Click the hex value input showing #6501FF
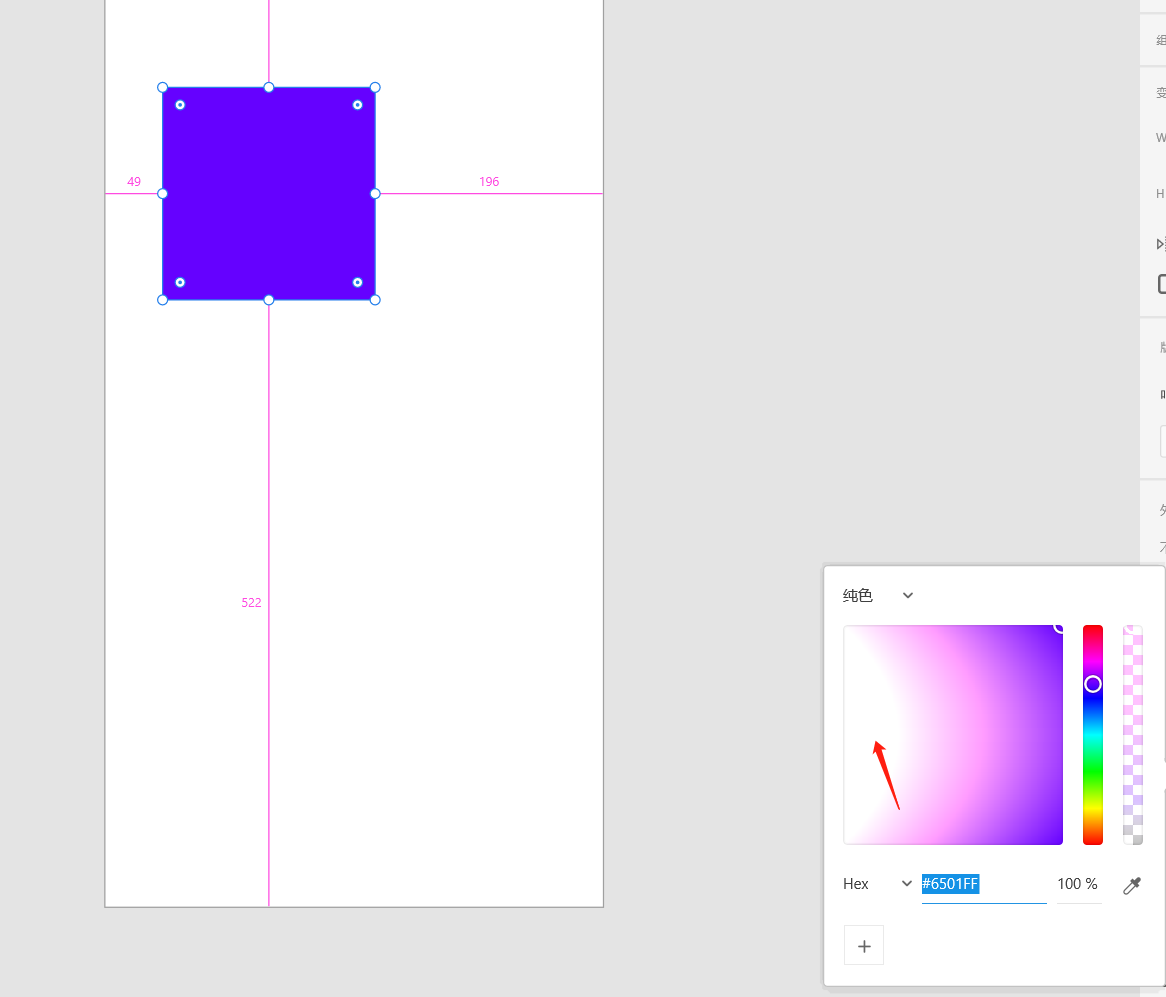Screen dimensions: 1166x997 (949, 884)
